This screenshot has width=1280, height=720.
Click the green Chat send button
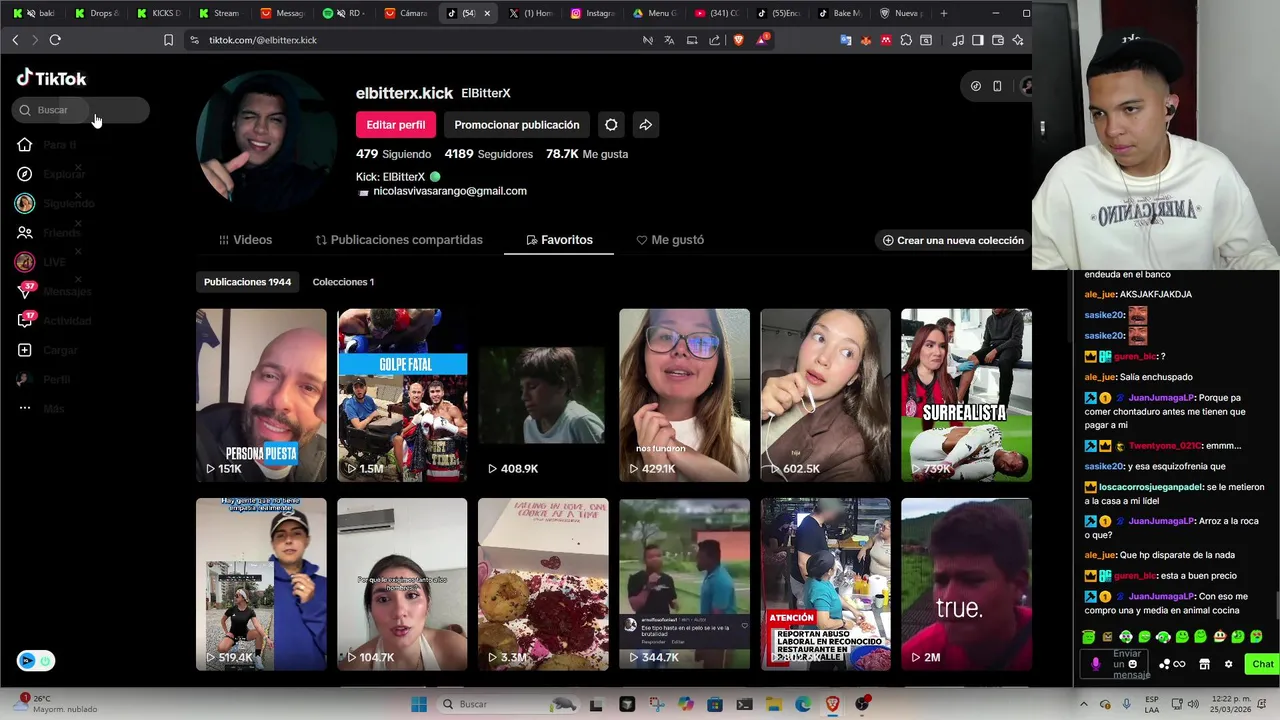point(1262,664)
